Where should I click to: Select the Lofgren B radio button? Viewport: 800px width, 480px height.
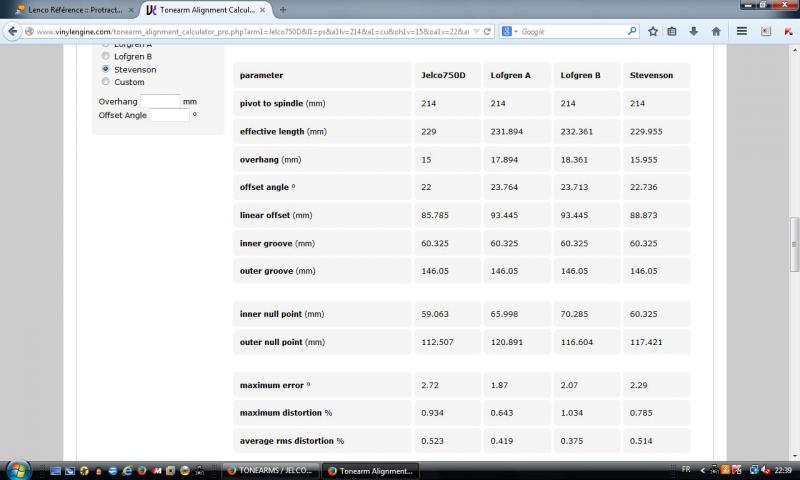pos(106,56)
